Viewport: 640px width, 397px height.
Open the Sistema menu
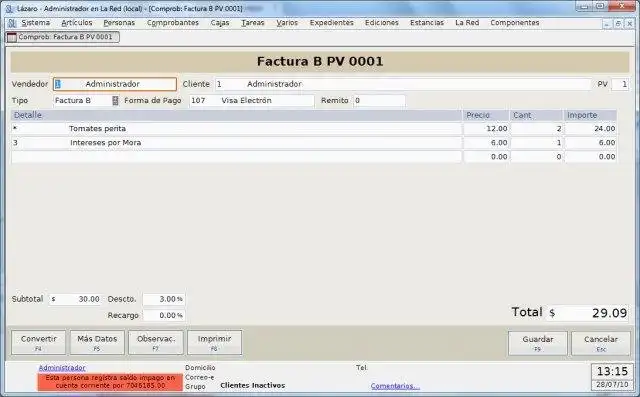click(x=36, y=23)
